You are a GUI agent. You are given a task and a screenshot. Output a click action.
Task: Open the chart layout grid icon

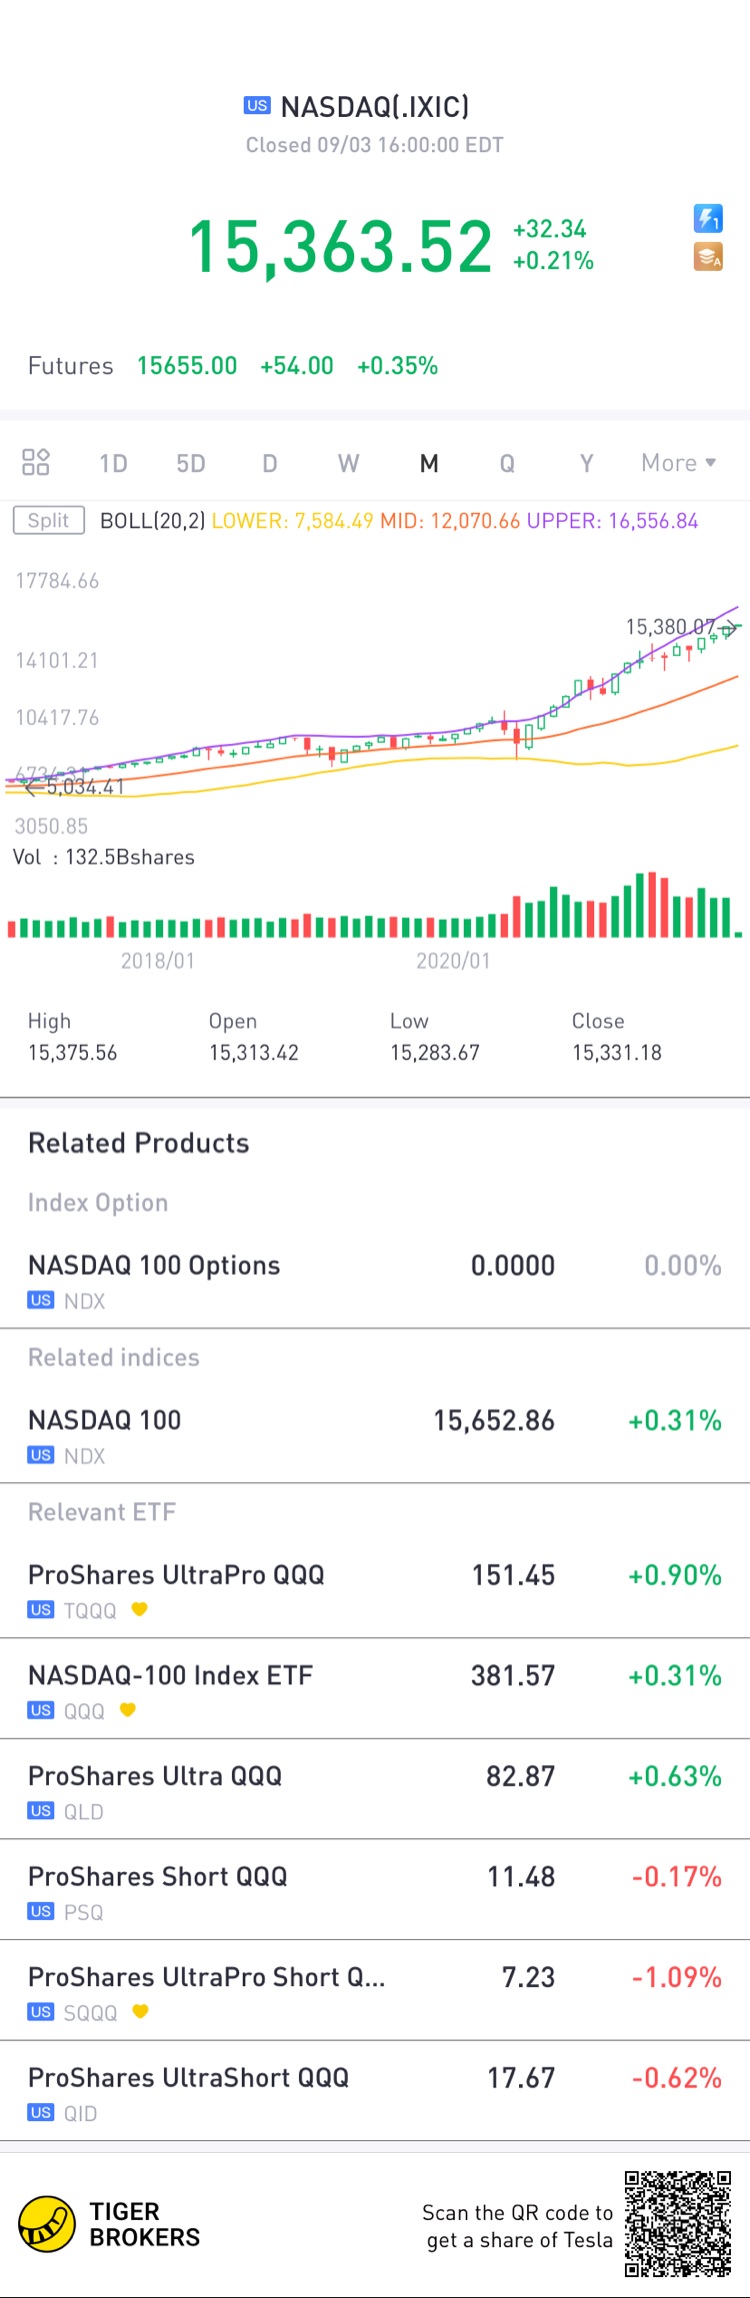pyautogui.click(x=36, y=462)
